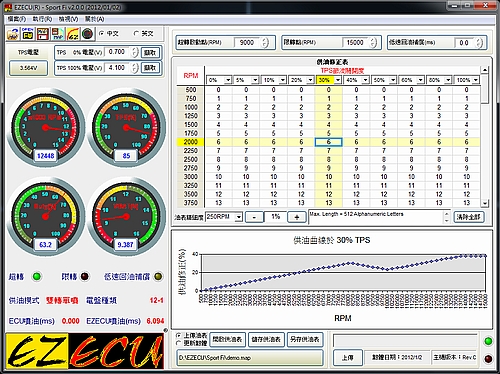The width and height of the screenshot is (500, 374).
Task: Click the fuel table vertical scrollbar down arrow
Action: pyautogui.click(x=485, y=203)
